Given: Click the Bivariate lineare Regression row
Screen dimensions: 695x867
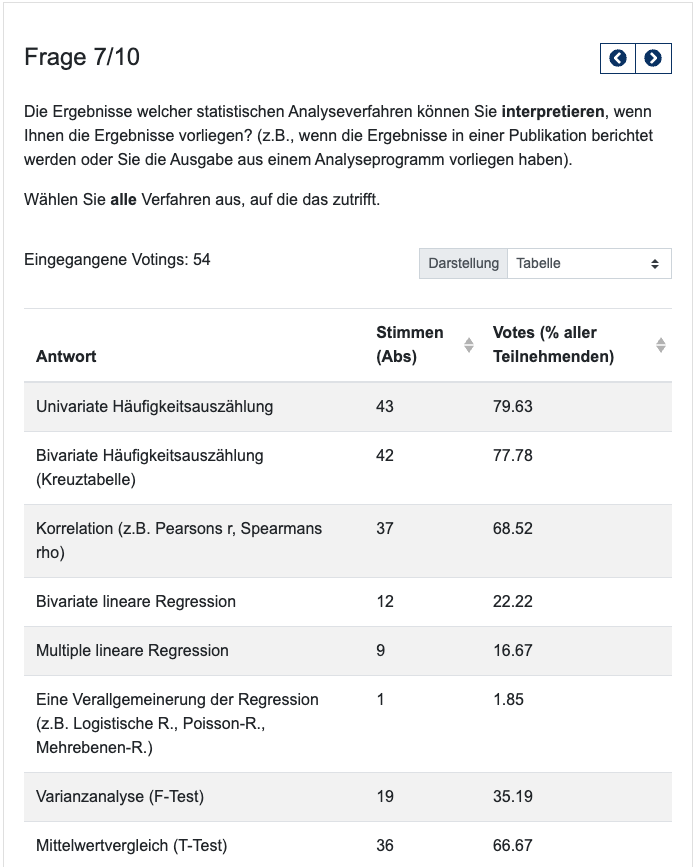Looking at the screenshot, I should click(x=136, y=601).
